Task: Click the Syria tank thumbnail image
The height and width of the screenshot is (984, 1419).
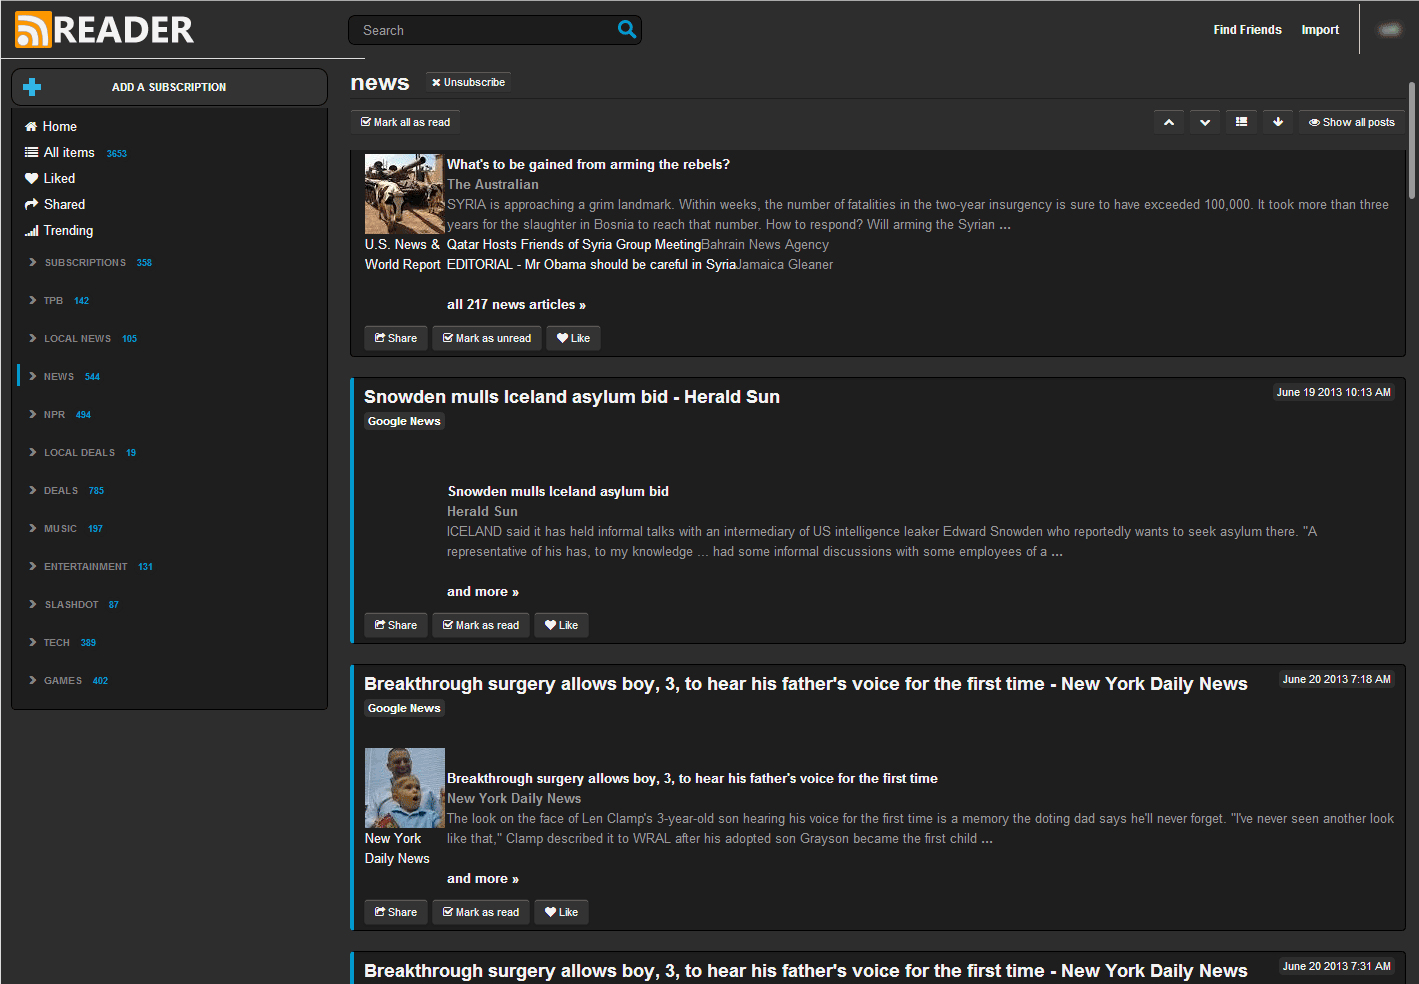Action: pos(404,194)
